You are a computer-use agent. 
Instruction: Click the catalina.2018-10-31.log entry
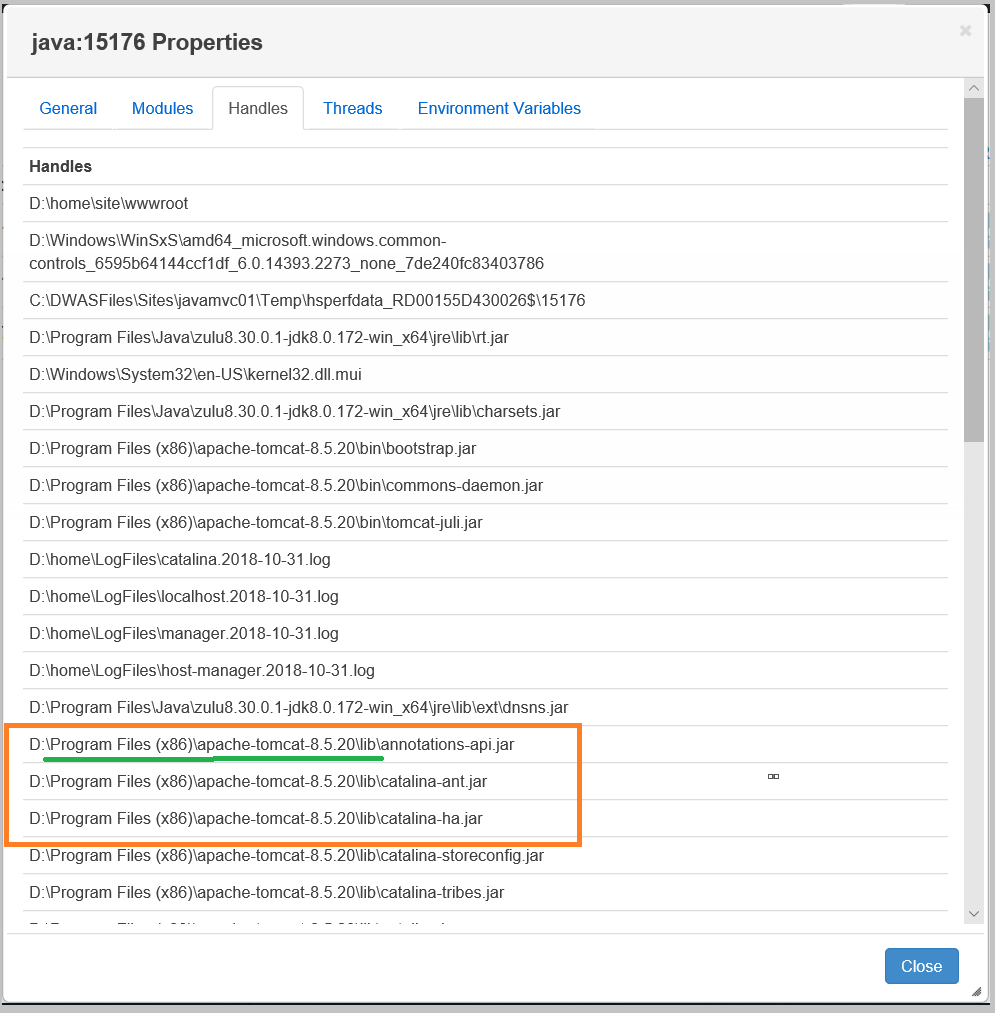coord(180,559)
